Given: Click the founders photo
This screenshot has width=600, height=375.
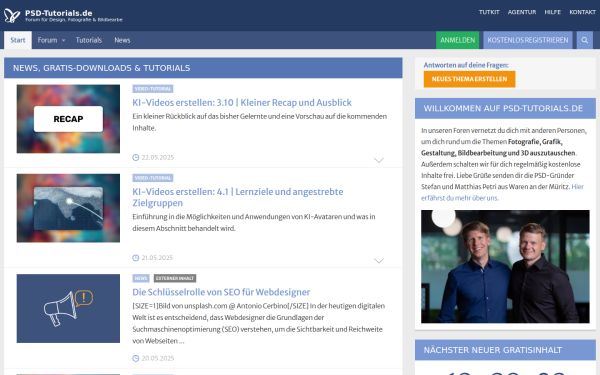Looking at the screenshot, I should tap(505, 266).
